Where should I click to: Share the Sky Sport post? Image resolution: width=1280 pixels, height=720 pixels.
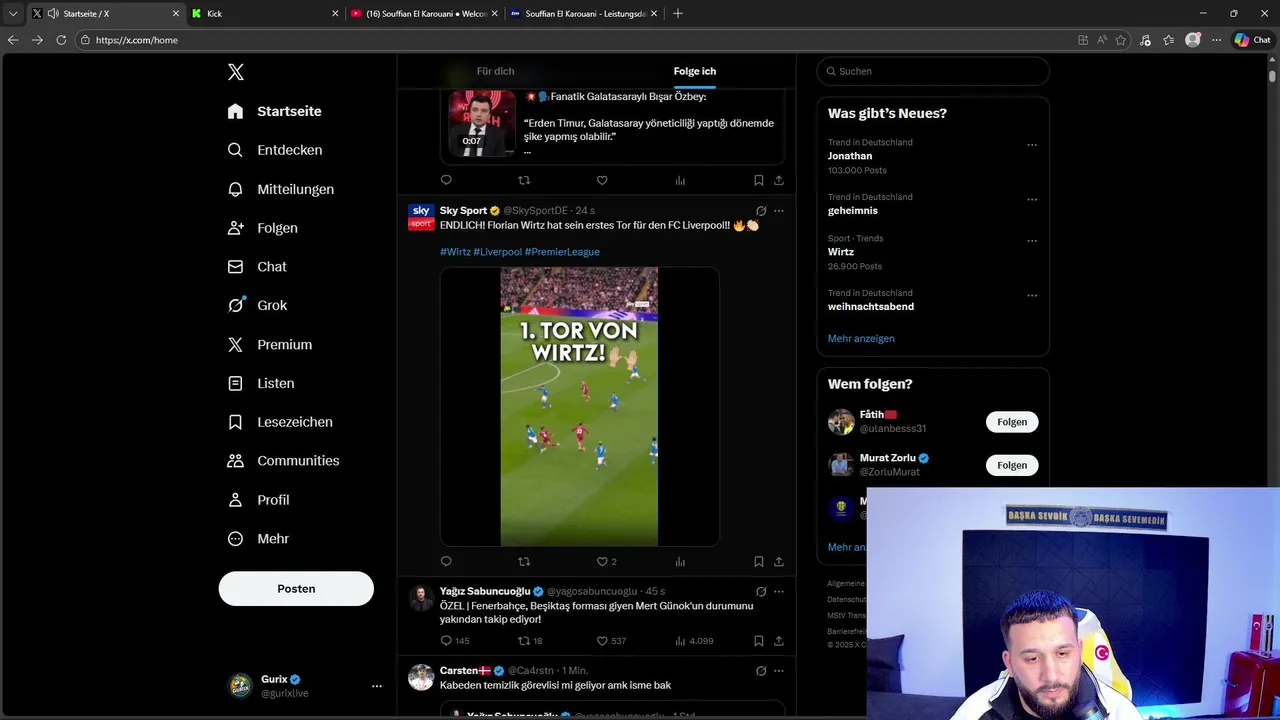[x=779, y=562]
